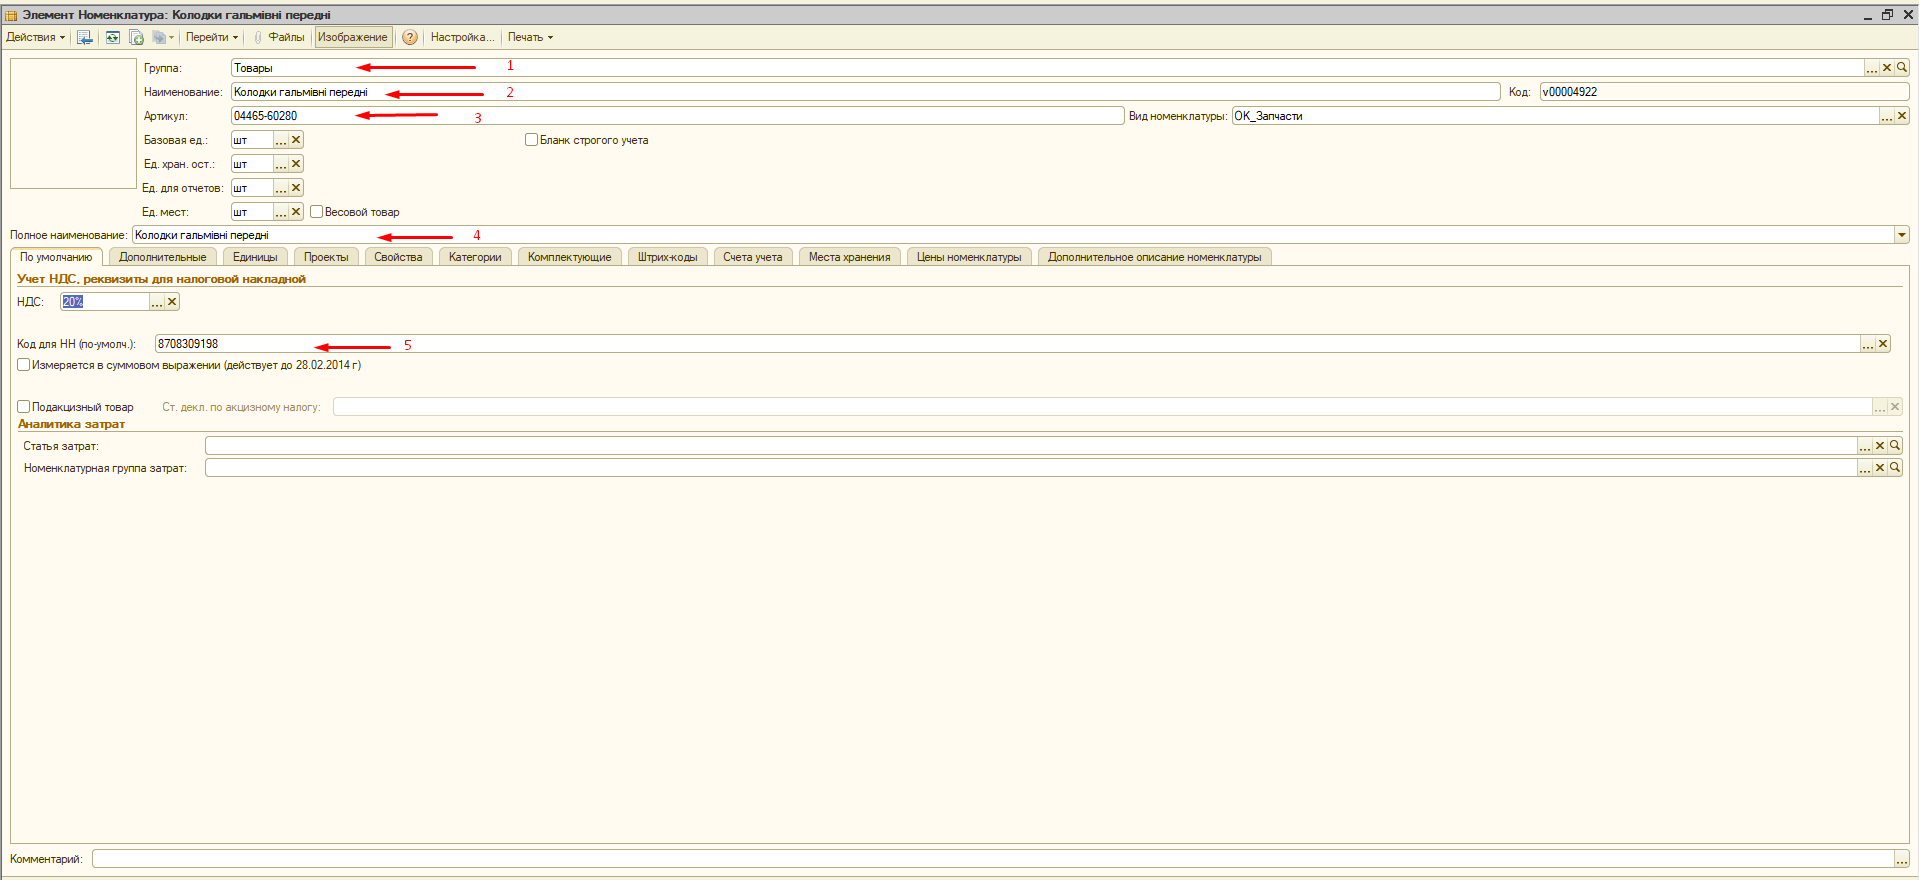Screen dimensions: 1919x880
Task: Open the Группа field magnifier icon
Action: pyautogui.click(x=1902, y=68)
